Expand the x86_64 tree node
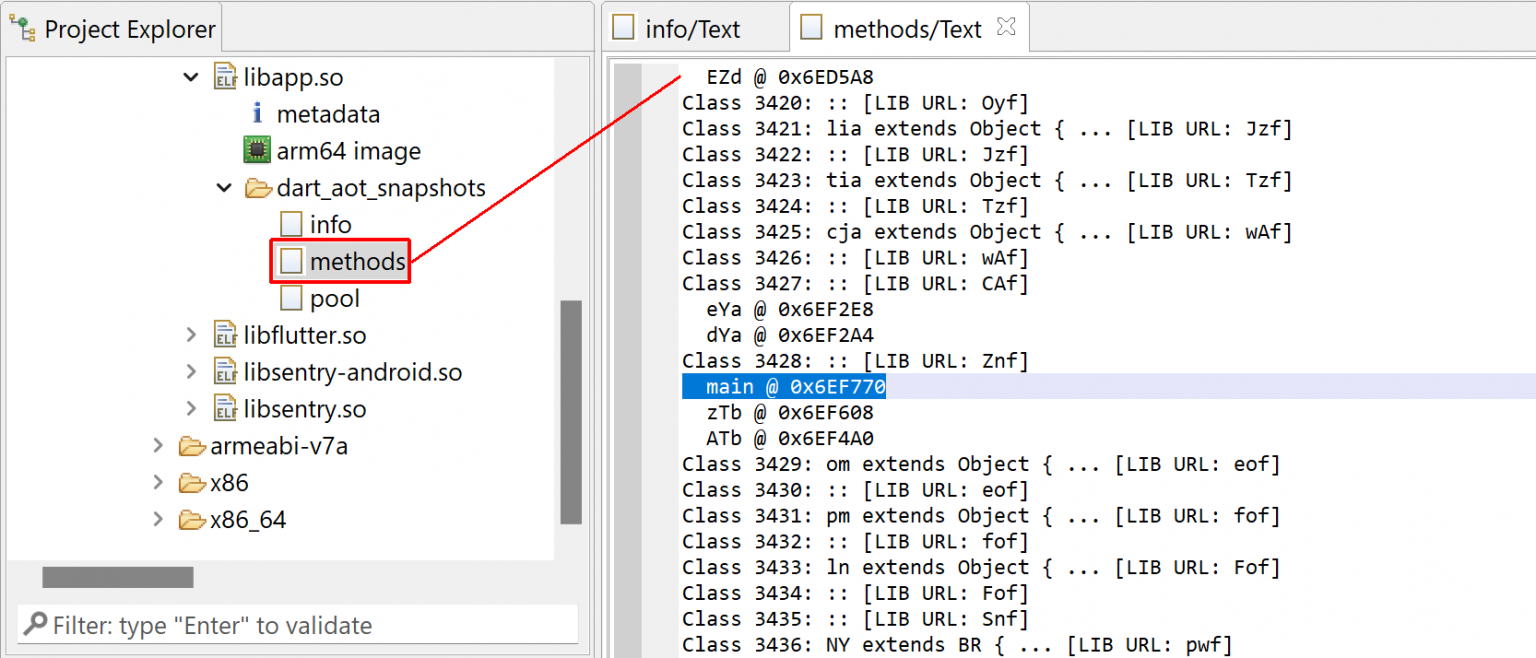 [158, 519]
